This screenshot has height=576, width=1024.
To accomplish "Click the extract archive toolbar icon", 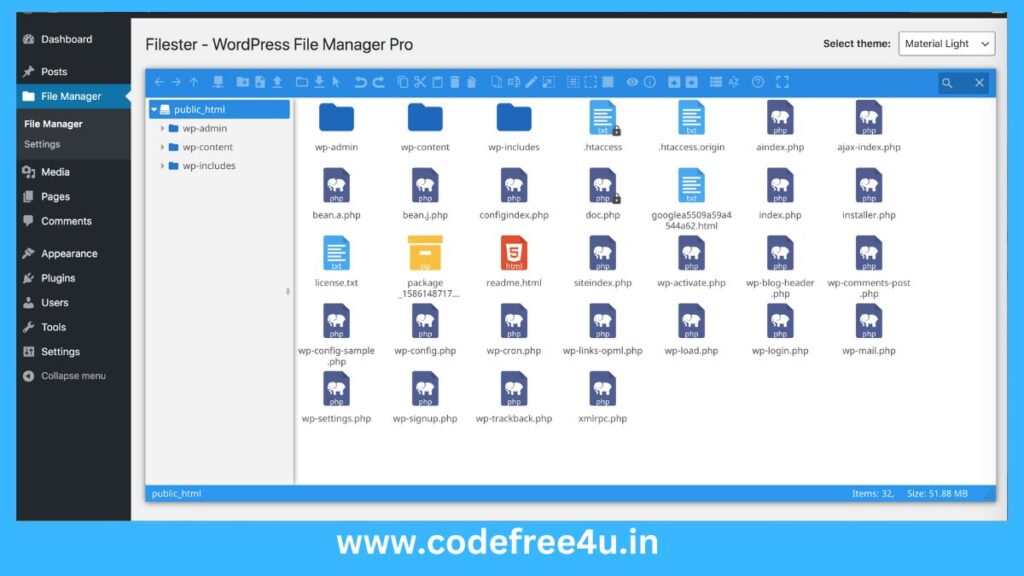I will [x=674, y=82].
